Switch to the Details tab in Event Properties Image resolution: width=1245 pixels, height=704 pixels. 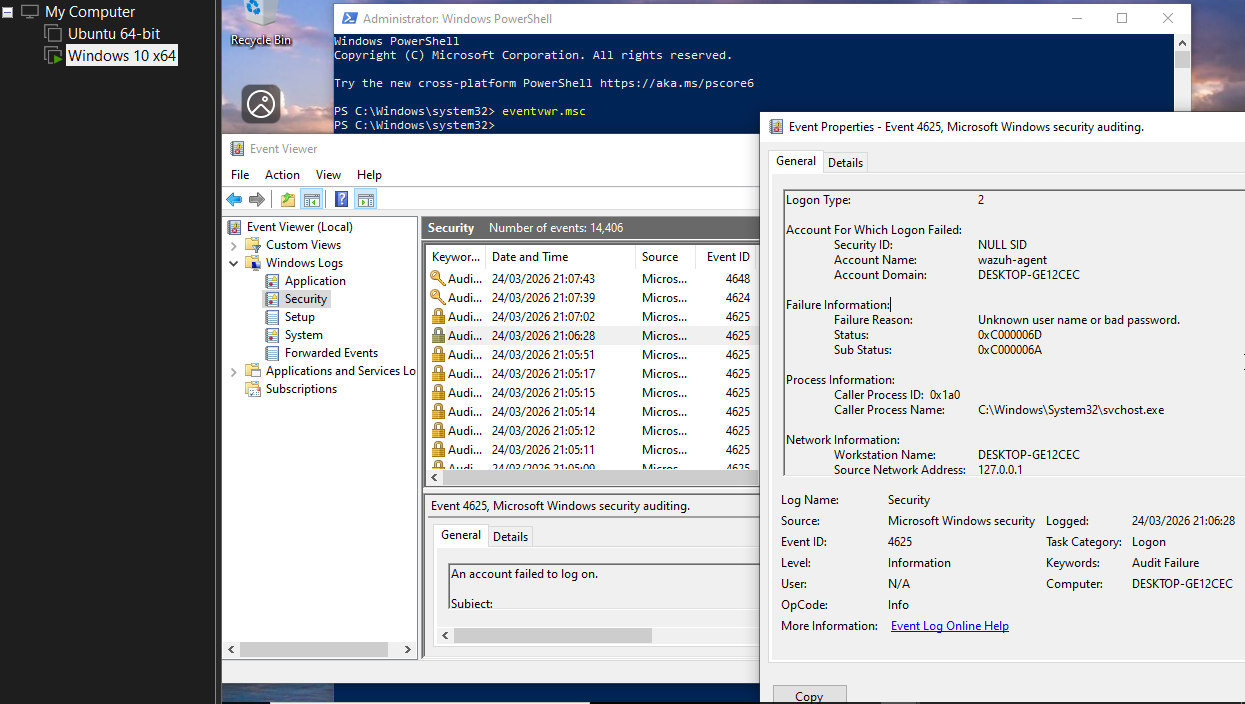845,161
